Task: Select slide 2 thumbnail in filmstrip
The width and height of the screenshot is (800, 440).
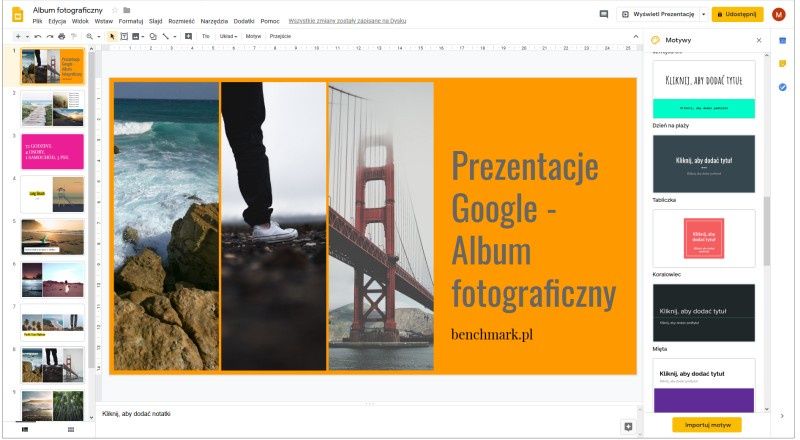Action: (52, 109)
